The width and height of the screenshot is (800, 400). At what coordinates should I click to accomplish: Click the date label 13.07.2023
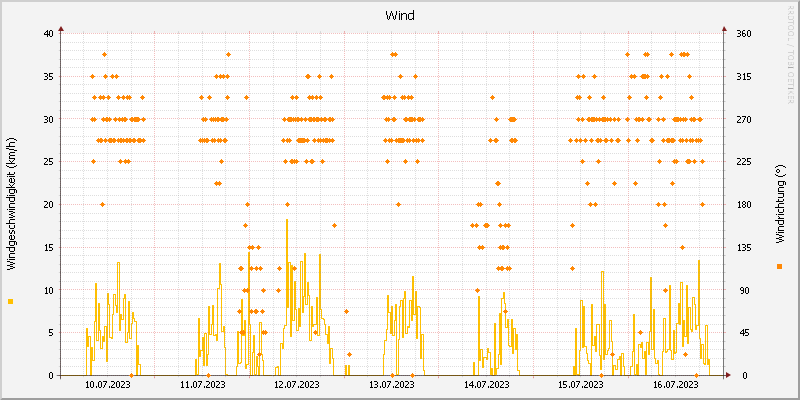pyautogui.click(x=392, y=384)
